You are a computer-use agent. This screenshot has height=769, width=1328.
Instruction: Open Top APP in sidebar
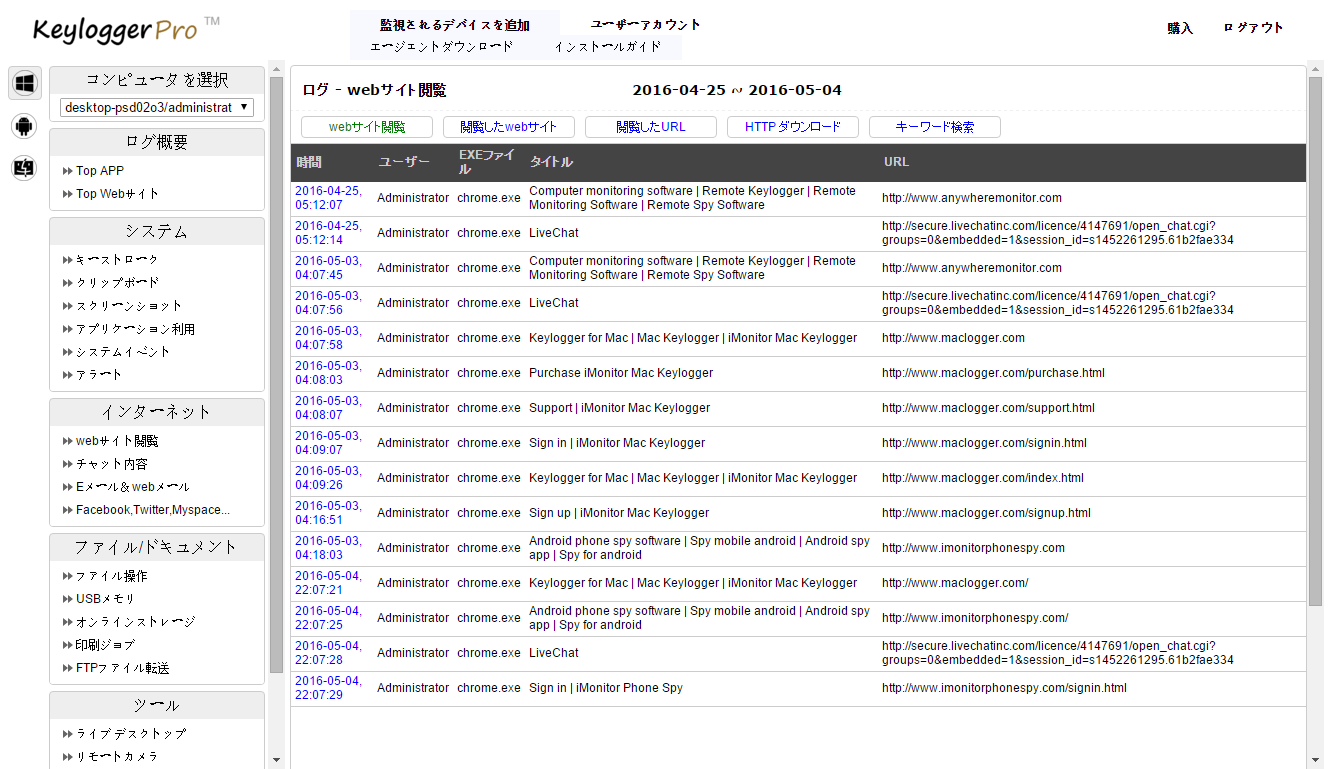point(100,171)
